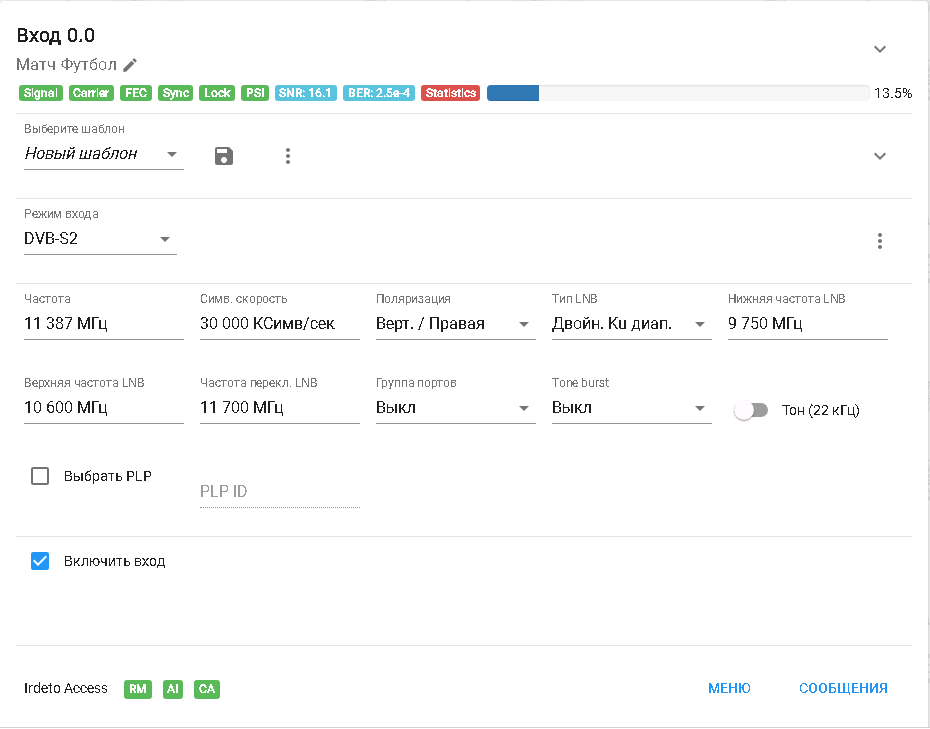Click the green CA Irdeto badge

[x=206, y=689]
